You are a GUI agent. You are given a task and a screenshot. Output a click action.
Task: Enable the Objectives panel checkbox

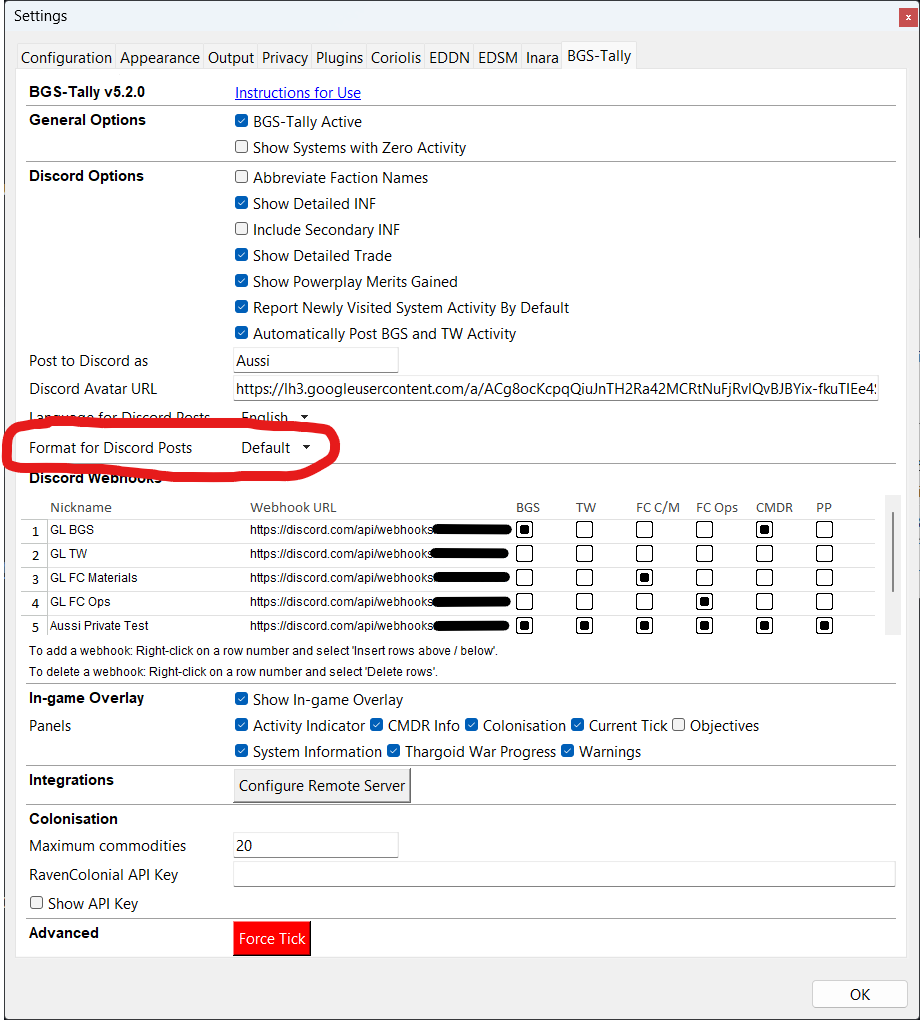[x=679, y=725]
